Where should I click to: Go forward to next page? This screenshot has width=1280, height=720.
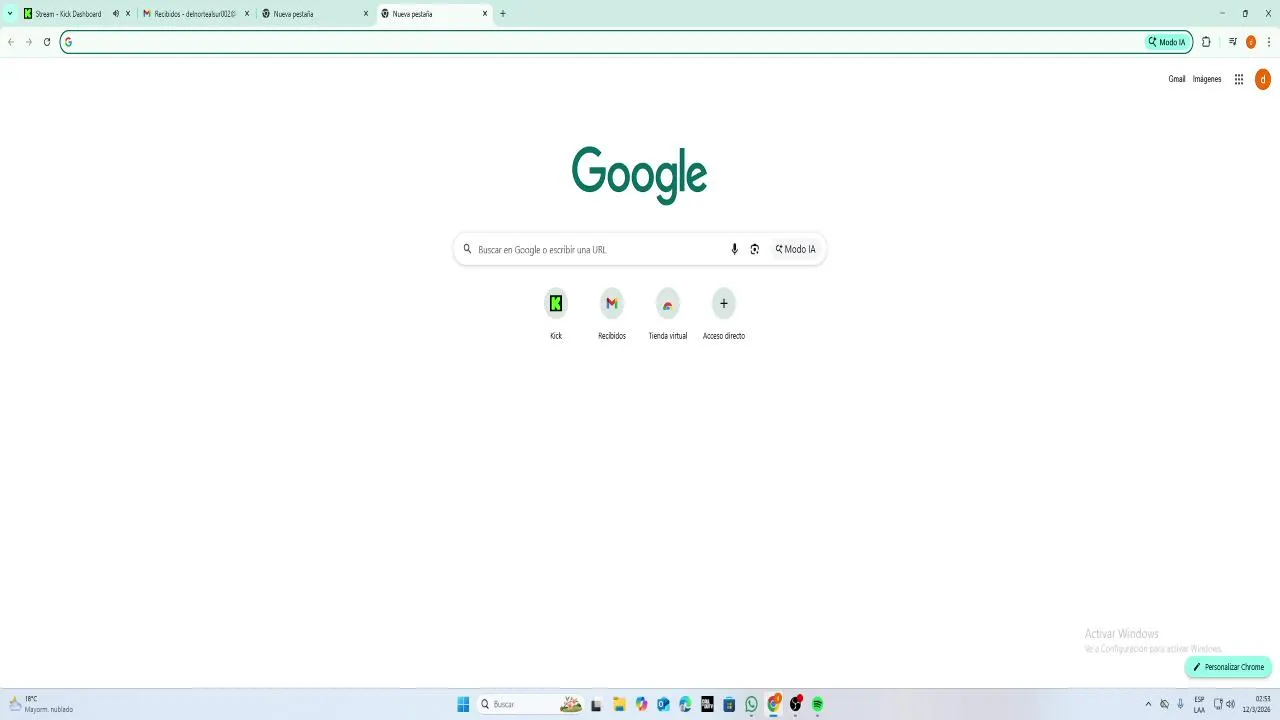tap(29, 42)
